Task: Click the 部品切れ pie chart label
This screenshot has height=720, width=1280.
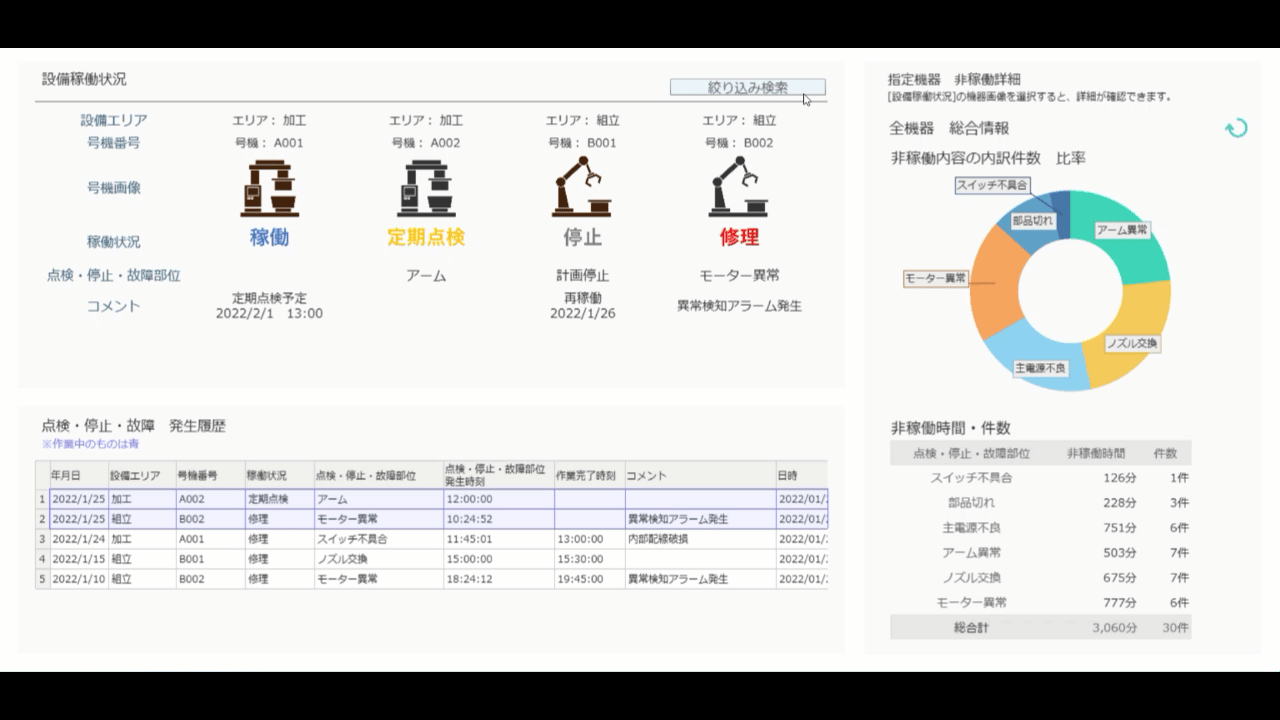Action: [x=1033, y=220]
